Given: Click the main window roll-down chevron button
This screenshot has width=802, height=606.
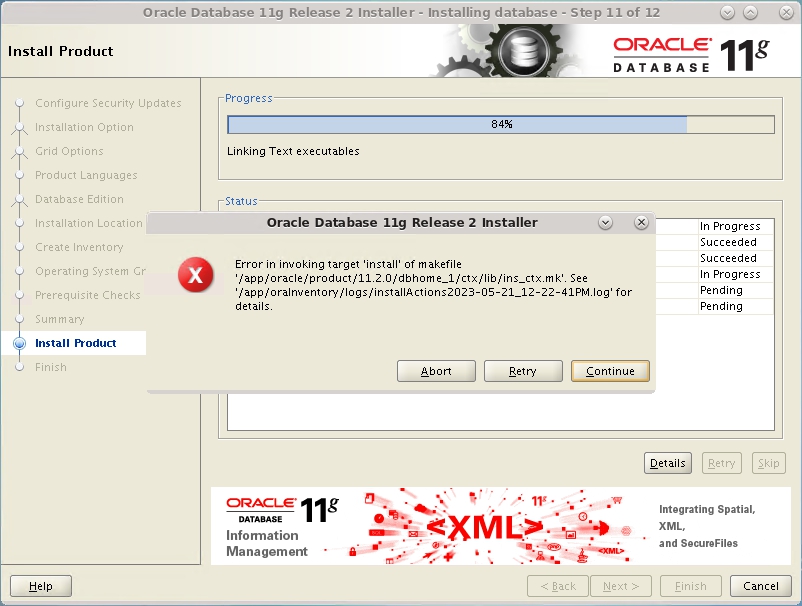Looking at the screenshot, I should 727,13.
